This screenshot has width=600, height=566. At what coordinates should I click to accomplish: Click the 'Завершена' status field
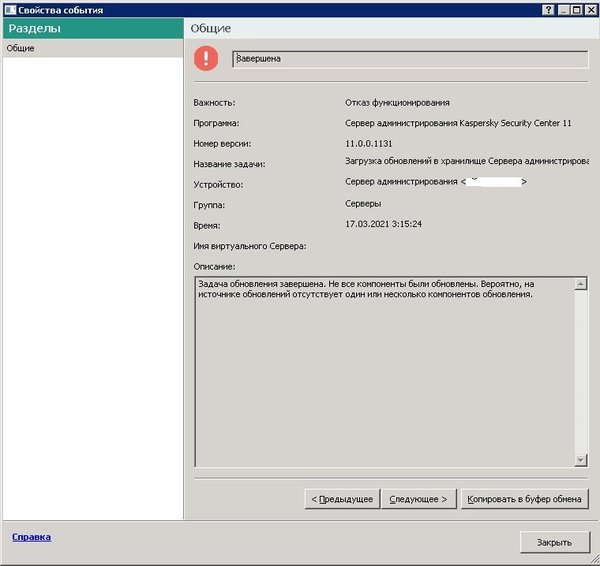410,59
